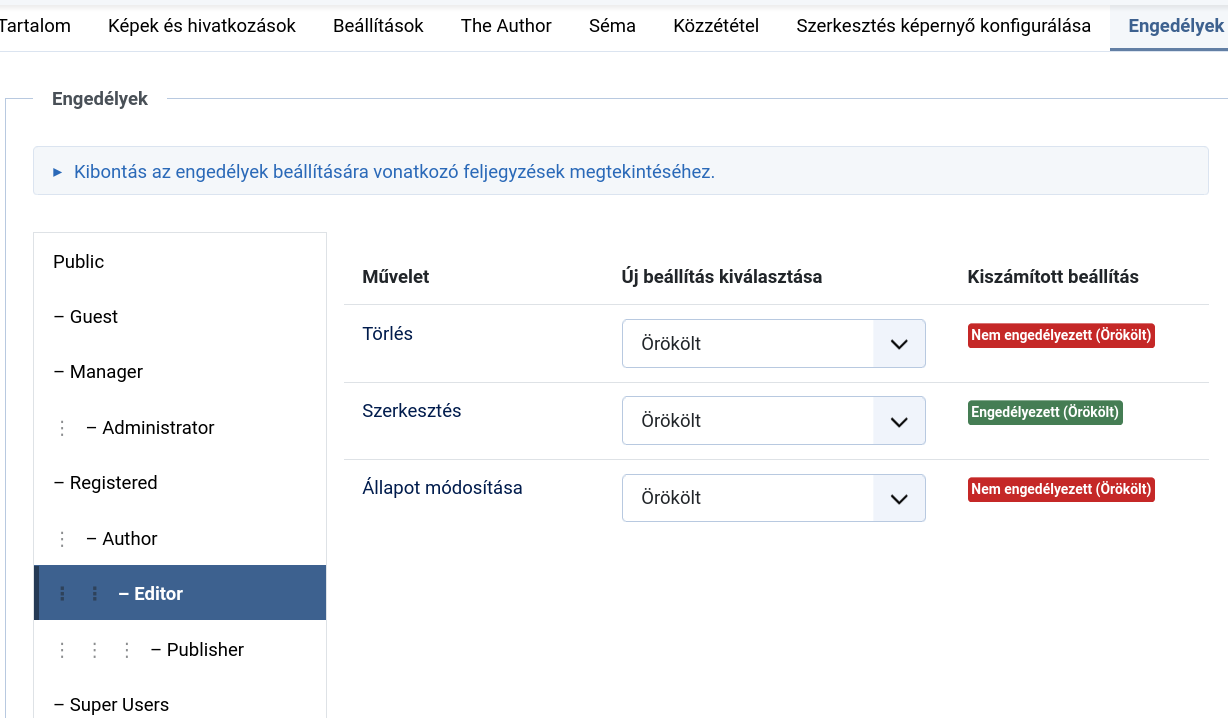Expand the permission notes disclosure
Image resolution: width=1228 pixels, height=718 pixels.
point(620,171)
